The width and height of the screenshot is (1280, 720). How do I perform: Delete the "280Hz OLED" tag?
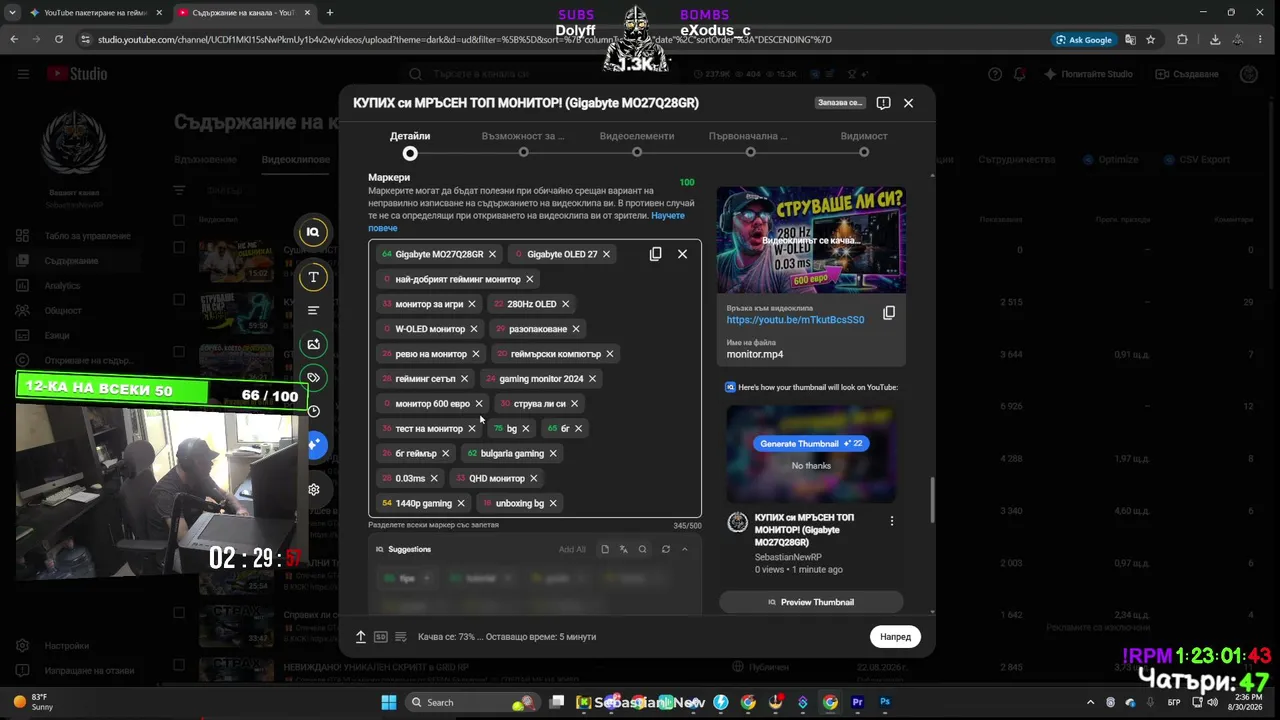coord(565,304)
